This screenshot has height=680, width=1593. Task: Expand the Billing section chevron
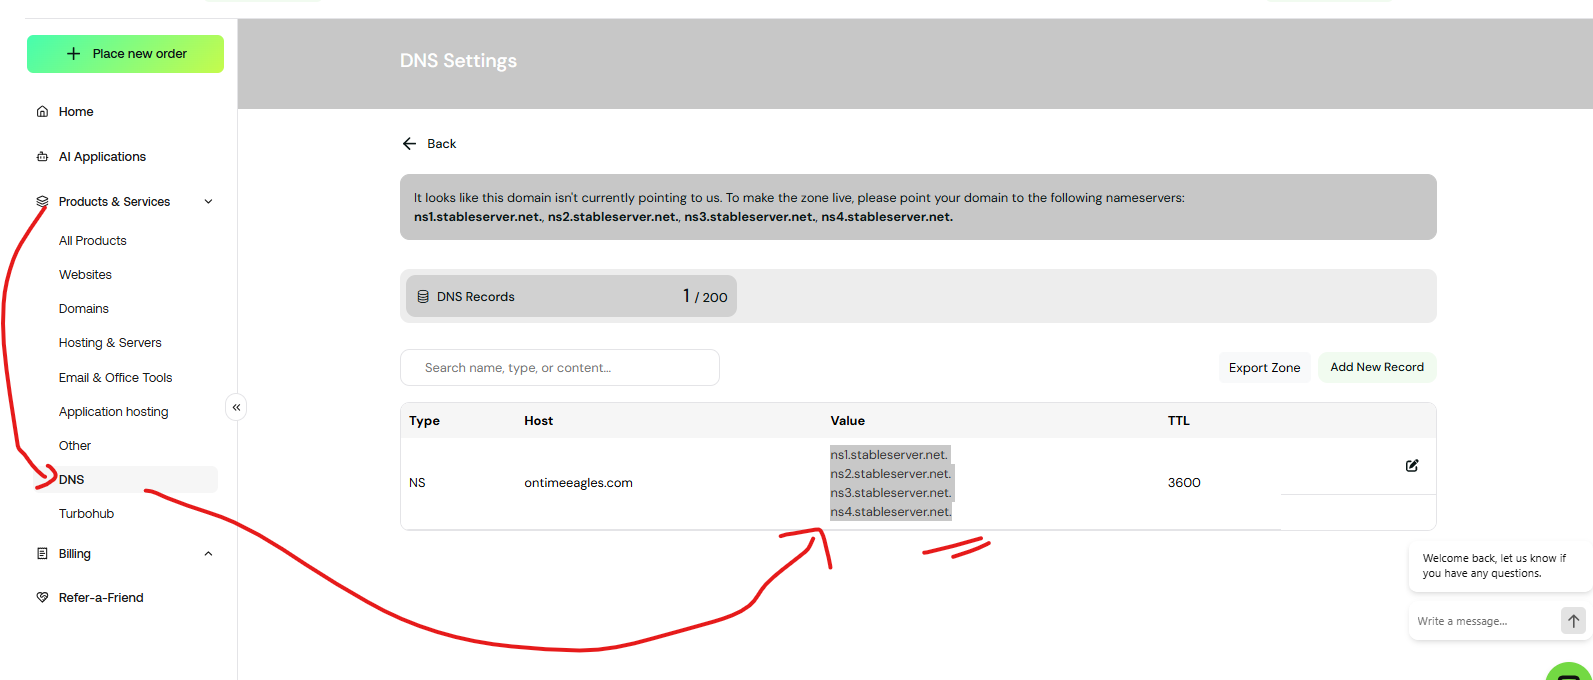[x=208, y=554]
